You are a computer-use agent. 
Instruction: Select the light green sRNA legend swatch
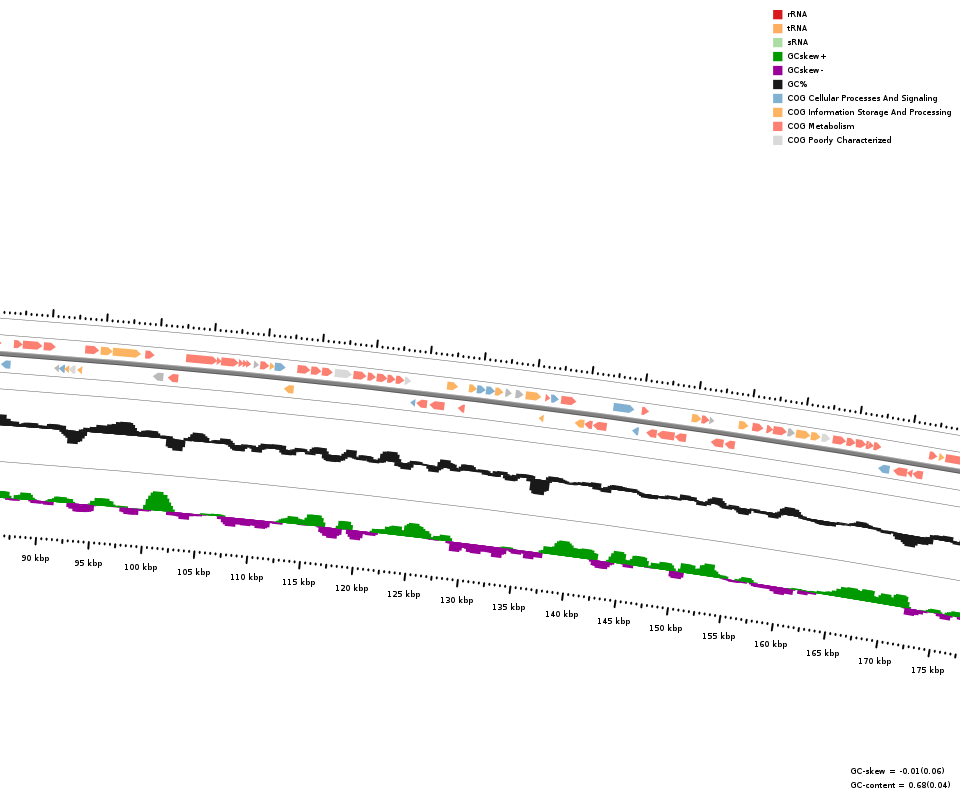point(777,42)
